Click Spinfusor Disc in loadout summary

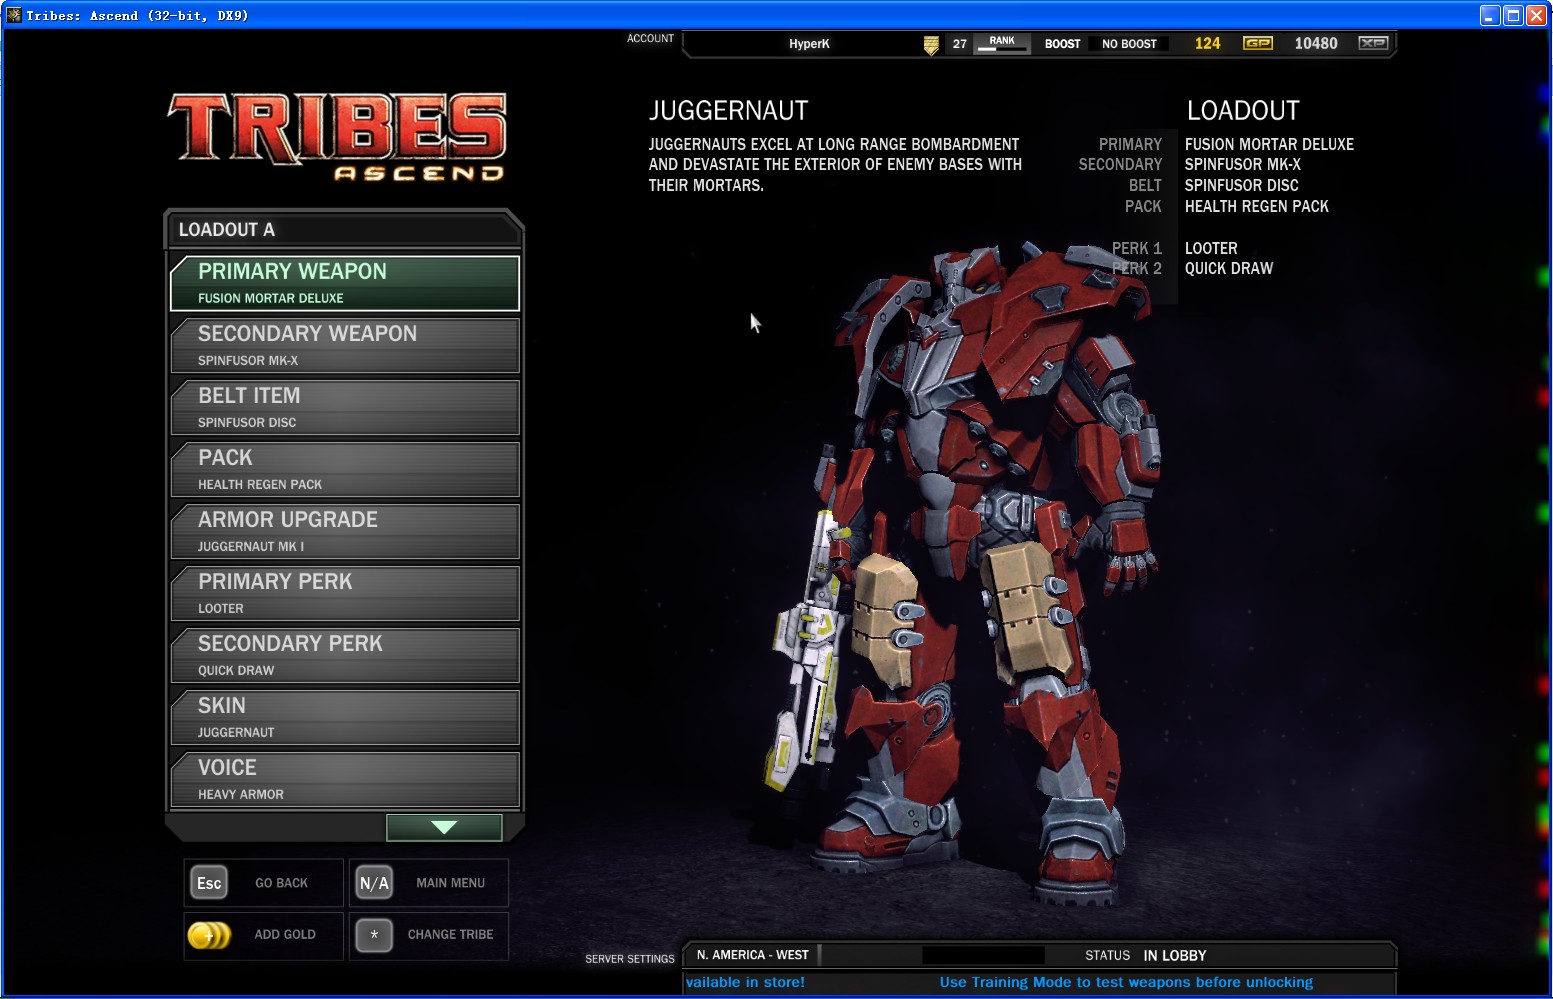click(x=1242, y=185)
